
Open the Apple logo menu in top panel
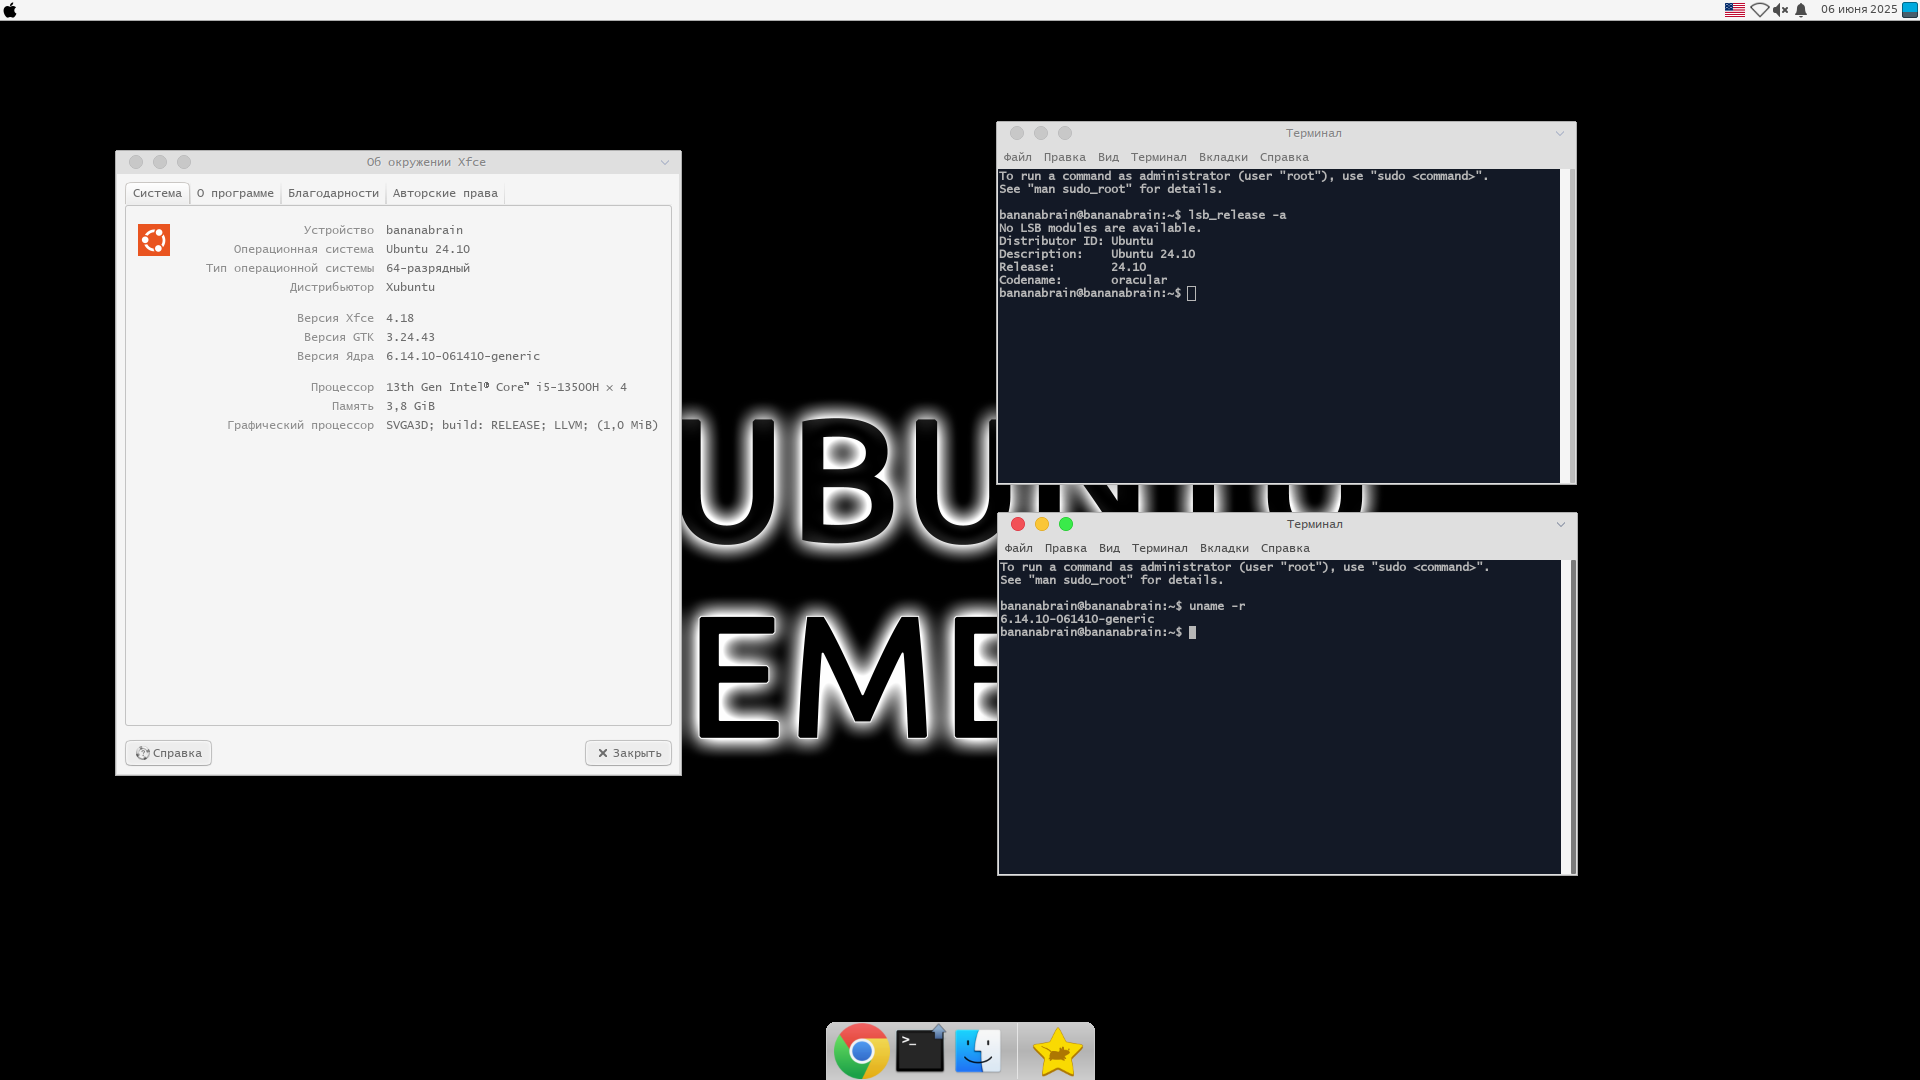click(x=10, y=10)
